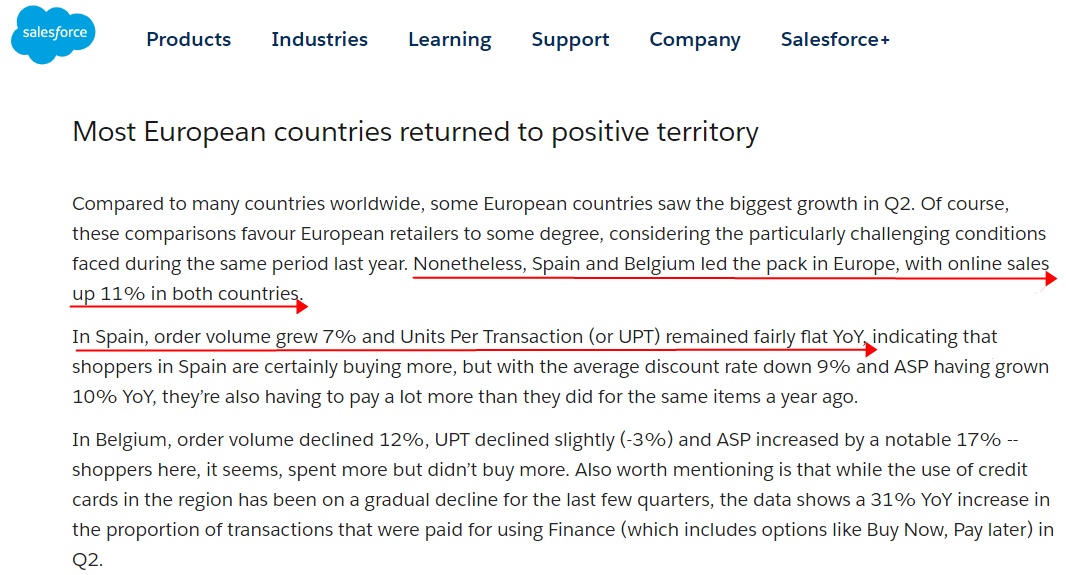This screenshot has height=575, width=1066.
Task: Click the heading 'Most European countries returned to positive territory'
Action: coord(415,131)
